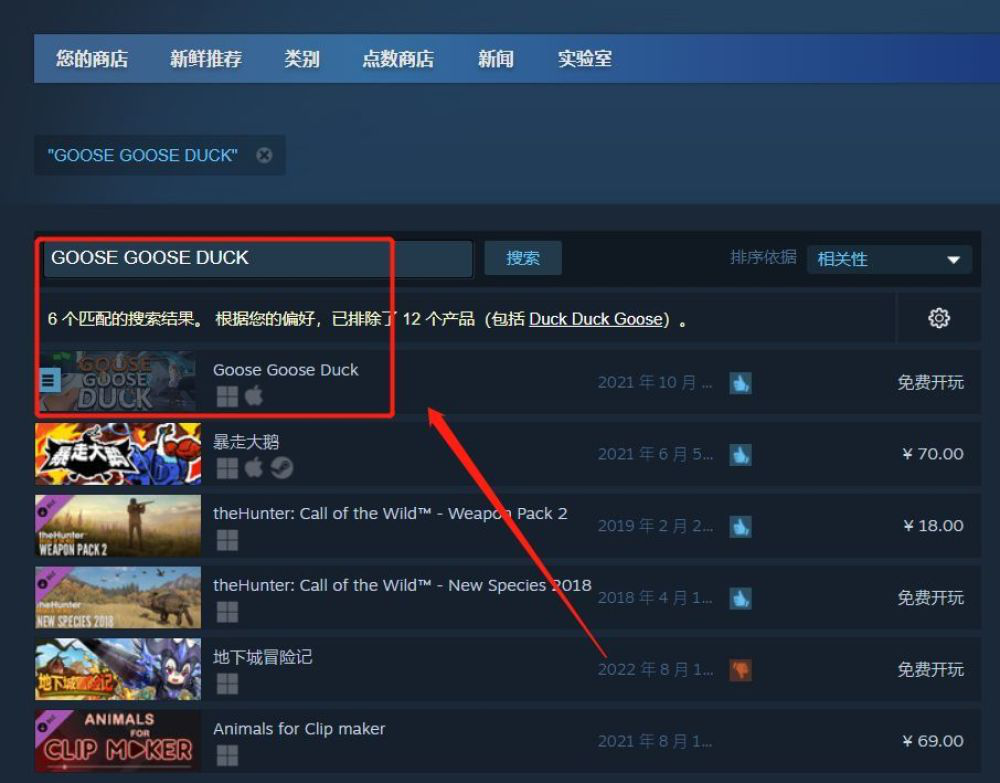Click release date 2021 年 10 月

(655, 383)
